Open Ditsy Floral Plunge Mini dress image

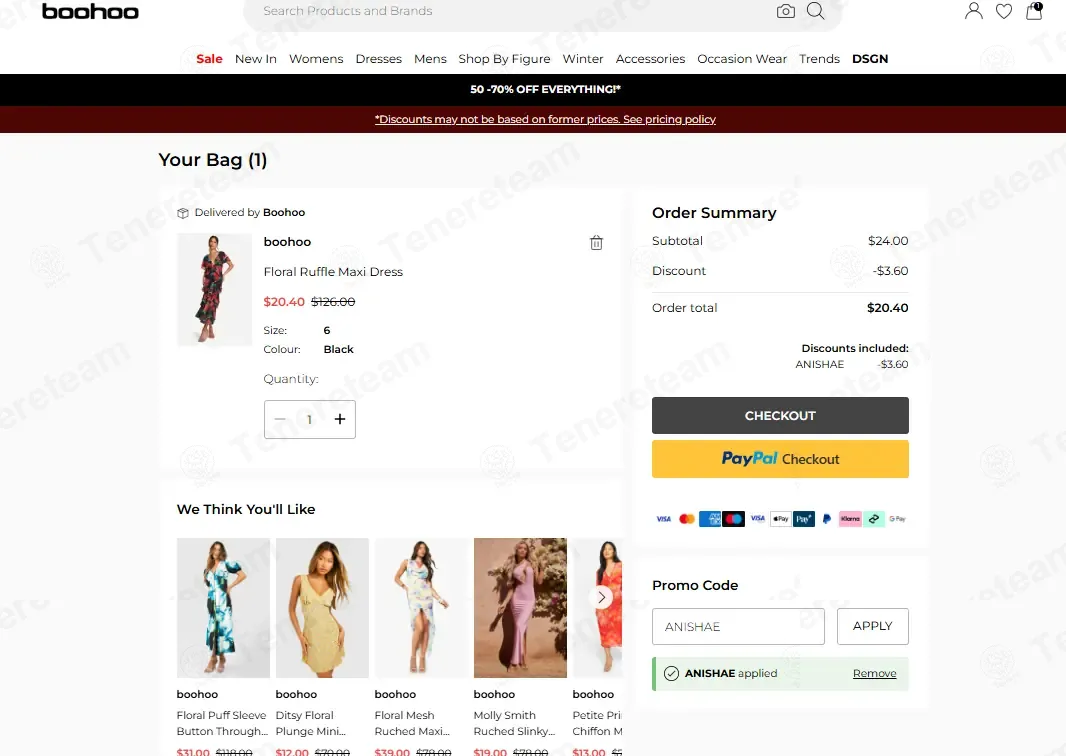[322, 608]
